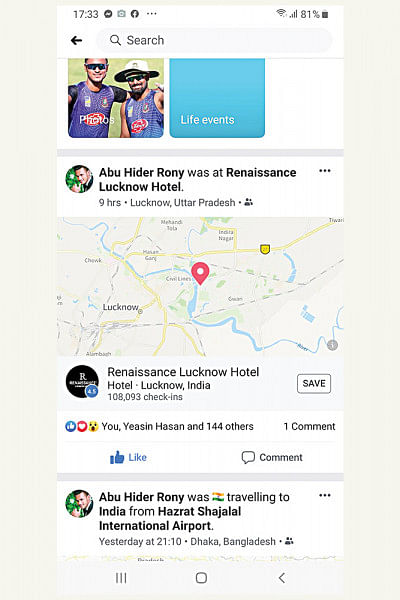Viewport: 400px width, 600px height.
Task: Tap the map info icon near River label
Action: pyautogui.click(x=332, y=345)
